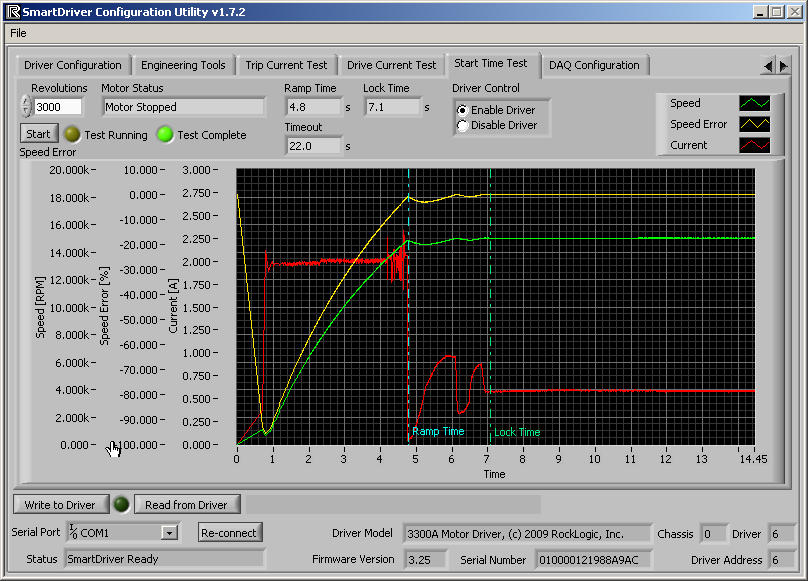Viewport: 808px width, 581px height.
Task: Click the LED beside Write to Driver
Action: coord(120,504)
